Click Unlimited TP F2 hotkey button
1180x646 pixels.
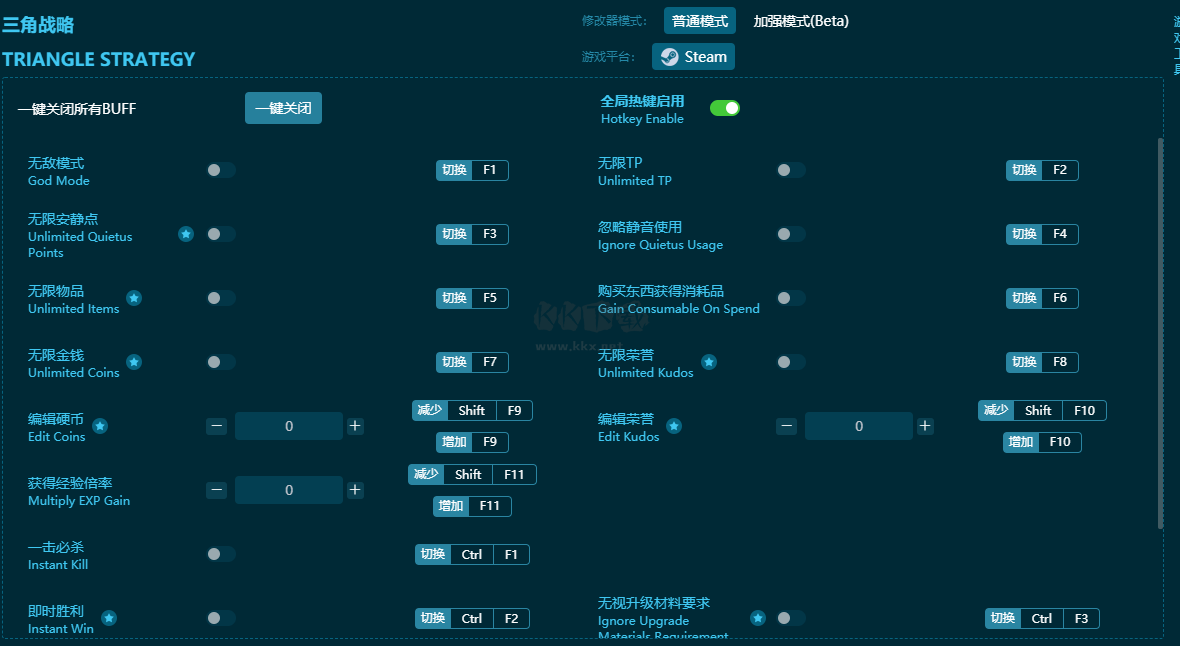click(x=1042, y=170)
